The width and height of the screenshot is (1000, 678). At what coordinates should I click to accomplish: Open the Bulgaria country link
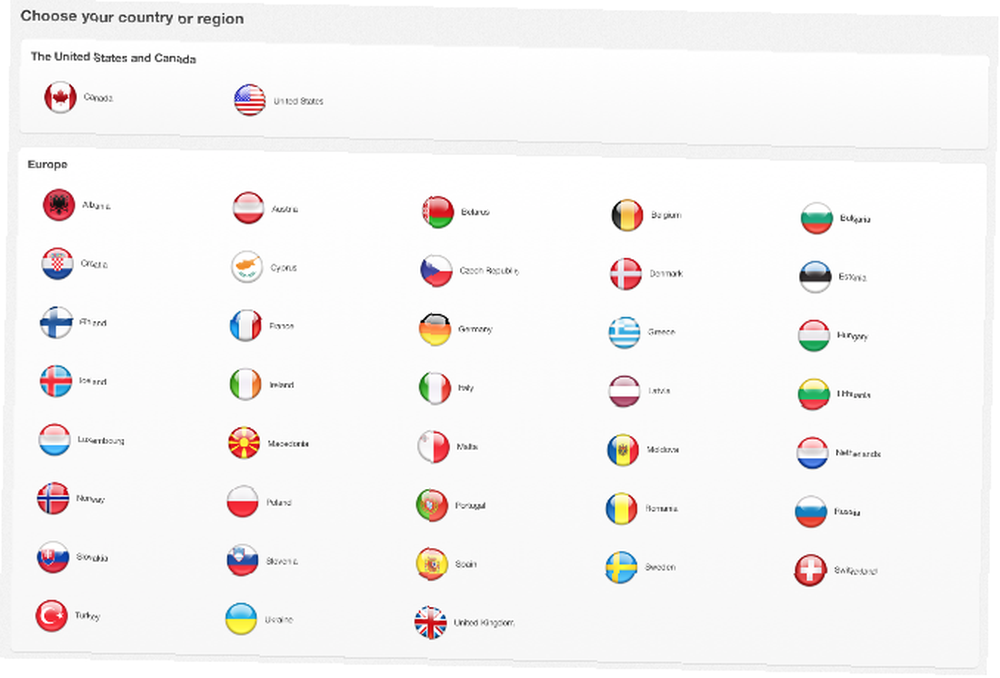[x=855, y=218]
